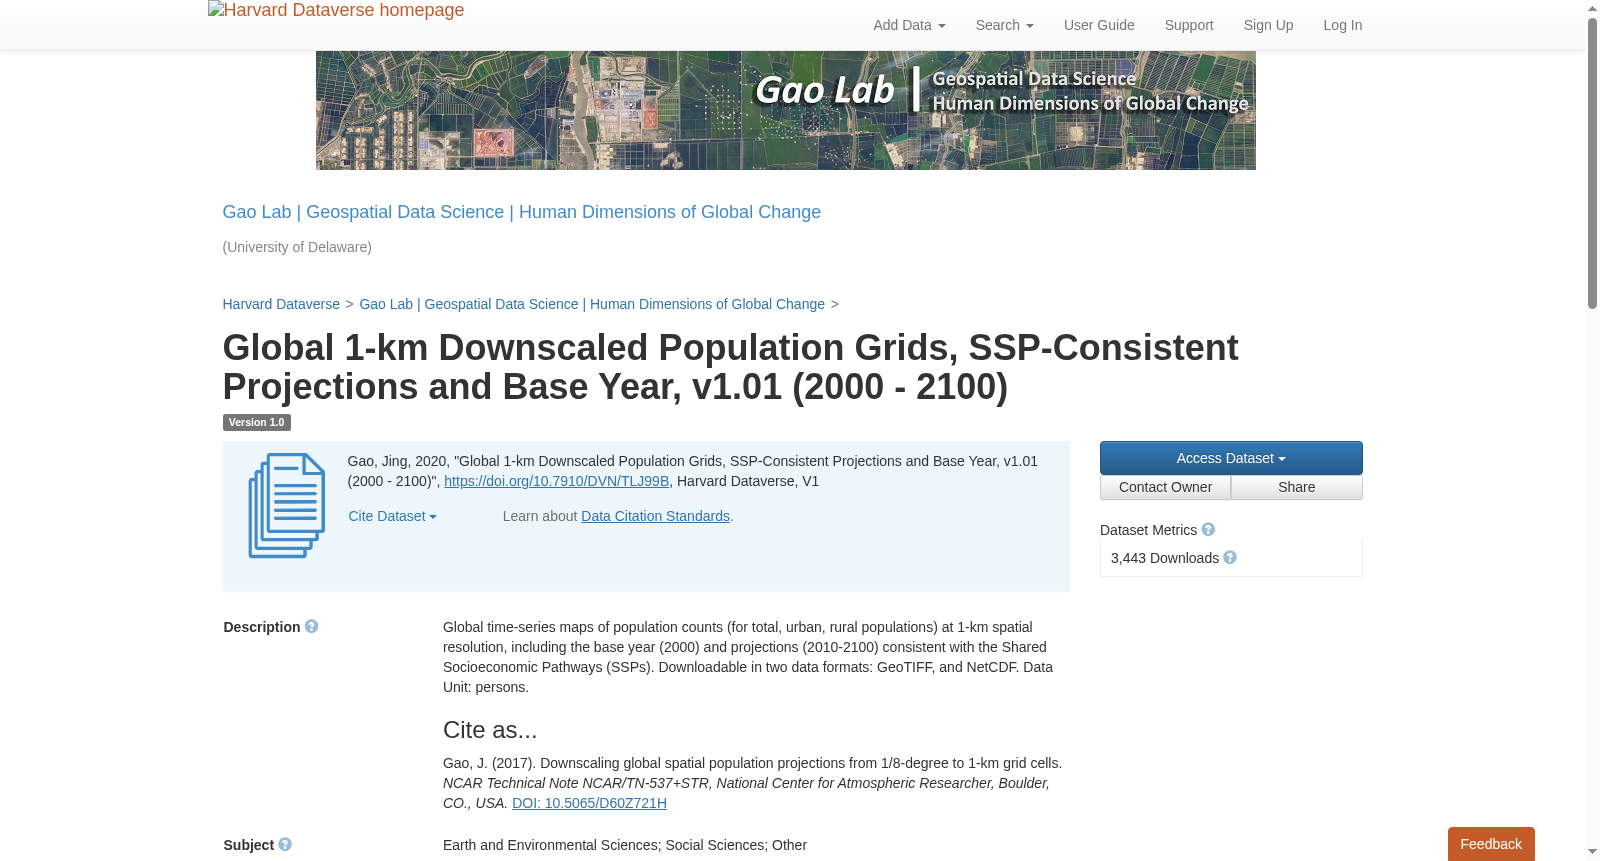Viewport: 1600px width, 861px height.
Task: Click the vertical page scrollbar thumb
Action: pos(1592,163)
